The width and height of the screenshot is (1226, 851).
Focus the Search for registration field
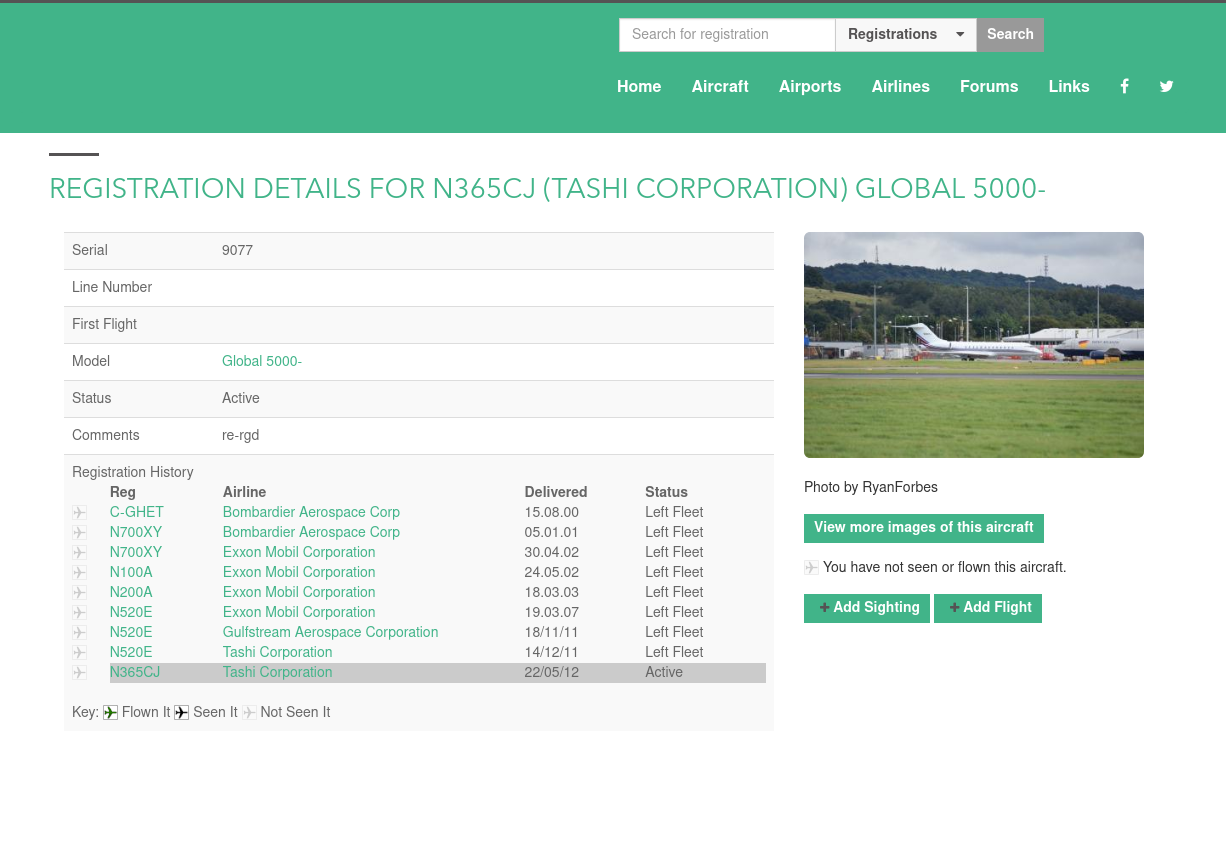point(727,34)
